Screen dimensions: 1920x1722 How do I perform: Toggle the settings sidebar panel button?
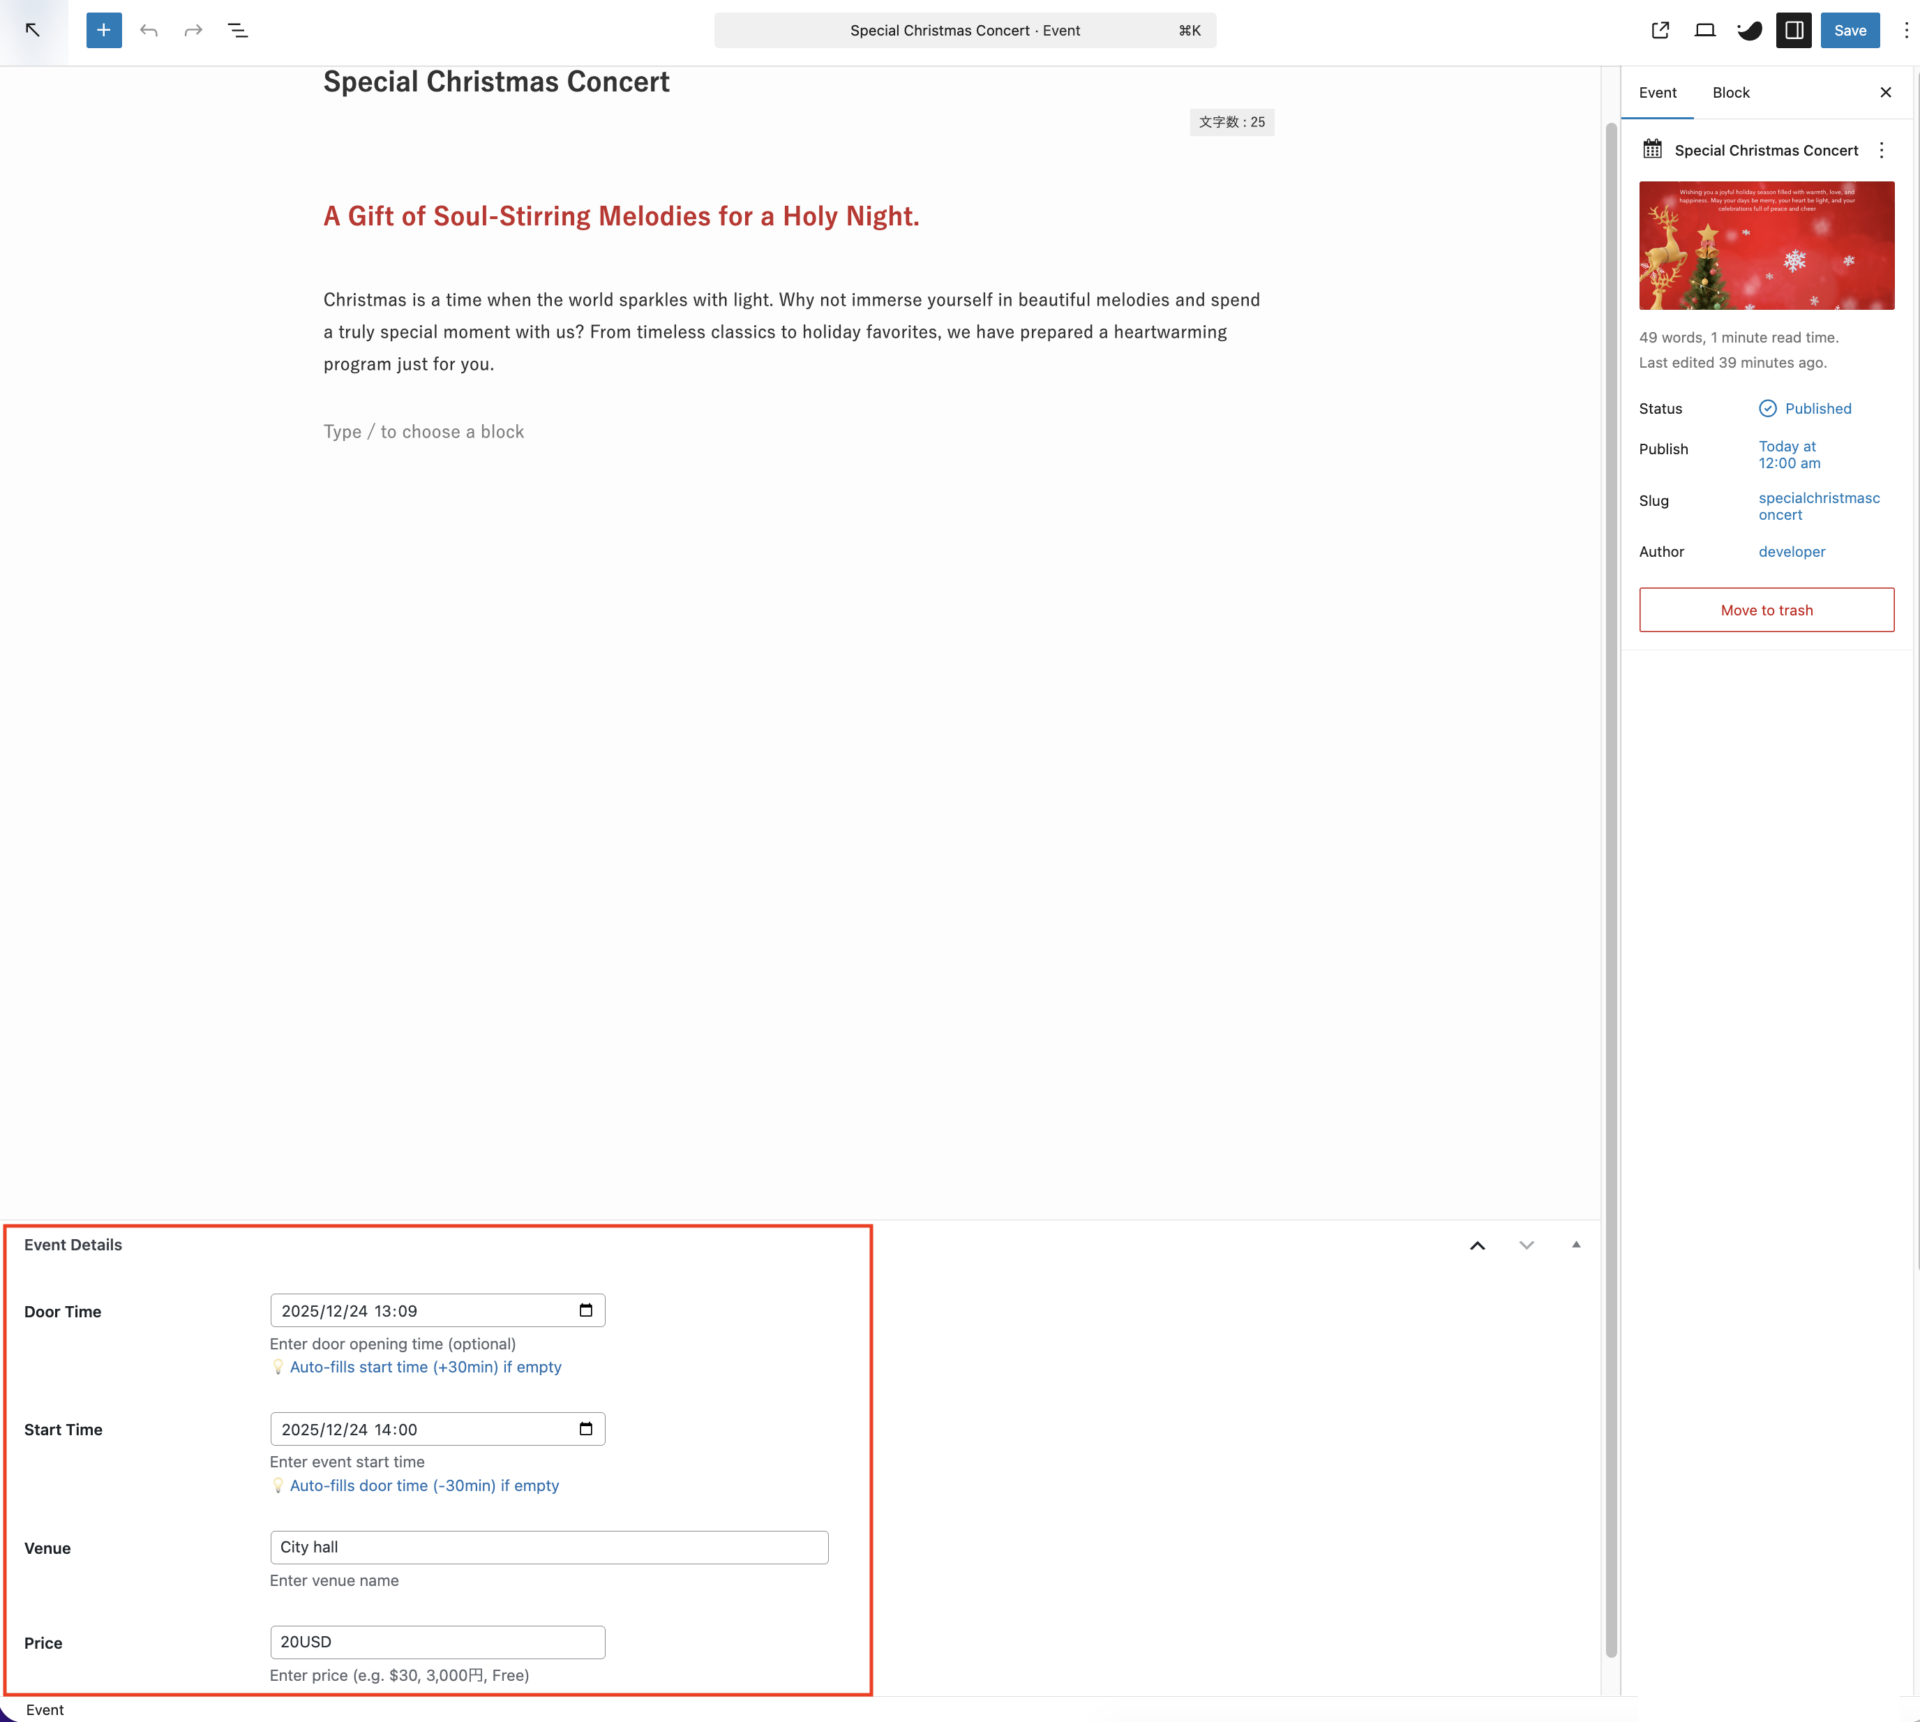(1794, 30)
